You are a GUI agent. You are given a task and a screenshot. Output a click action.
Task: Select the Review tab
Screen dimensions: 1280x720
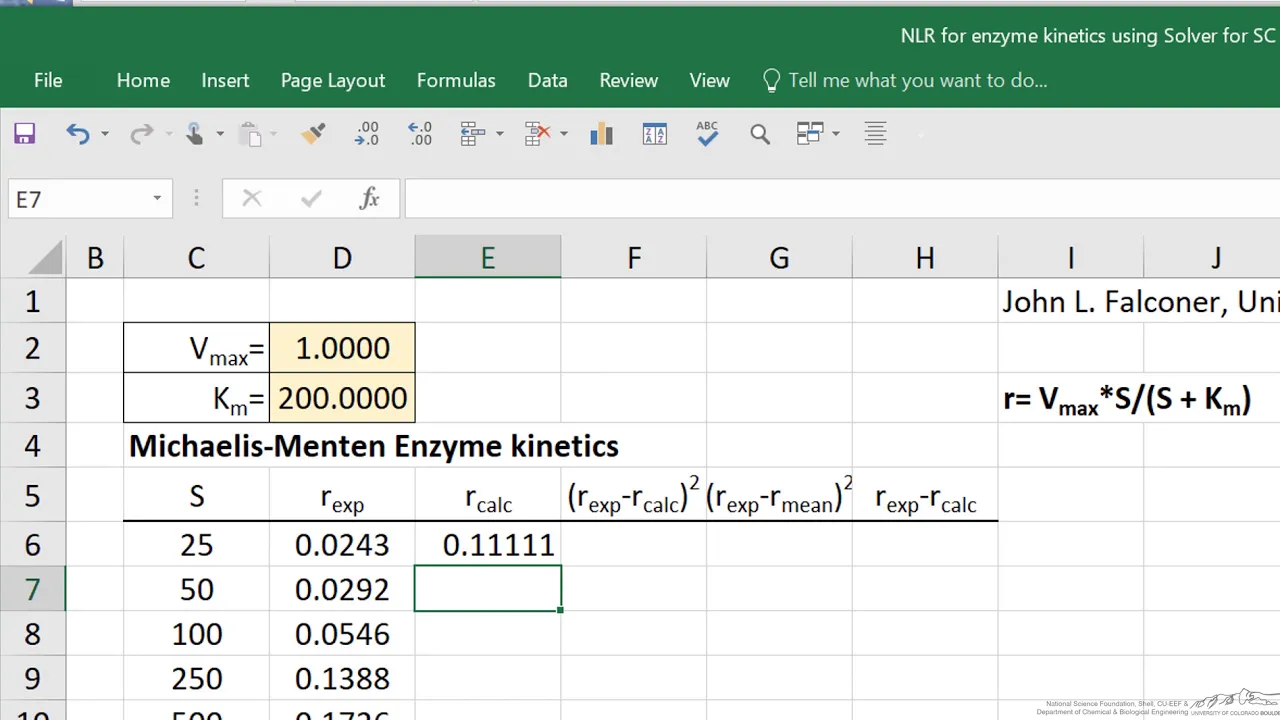point(629,81)
